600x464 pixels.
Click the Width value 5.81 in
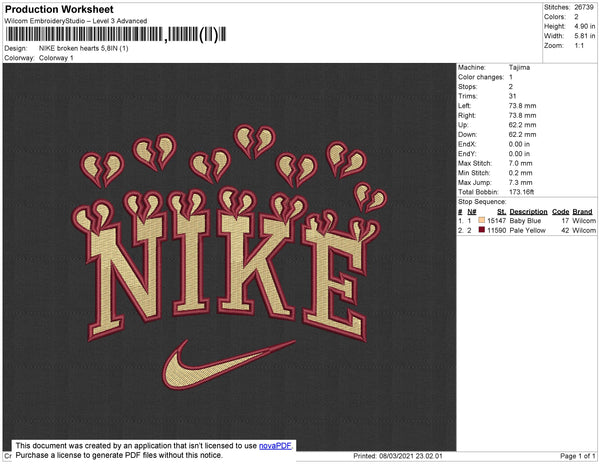tap(584, 36)
